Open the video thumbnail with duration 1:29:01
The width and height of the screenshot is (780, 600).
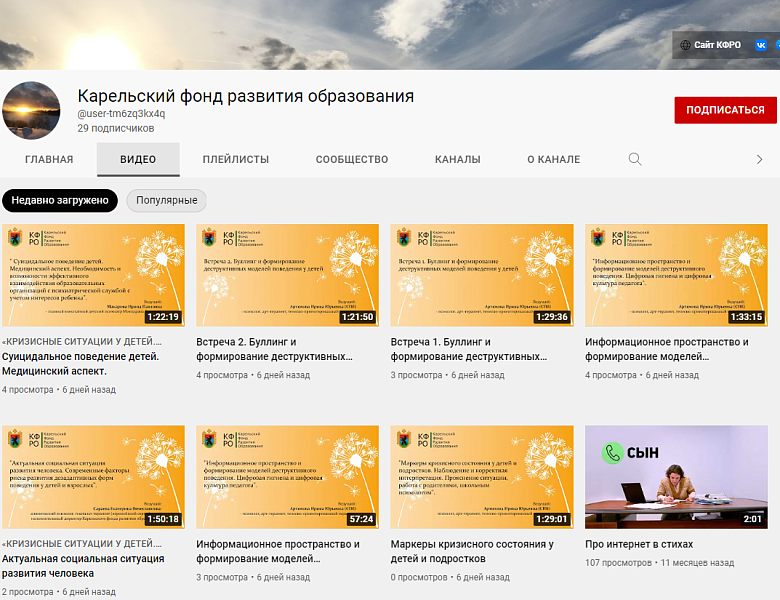482,477
